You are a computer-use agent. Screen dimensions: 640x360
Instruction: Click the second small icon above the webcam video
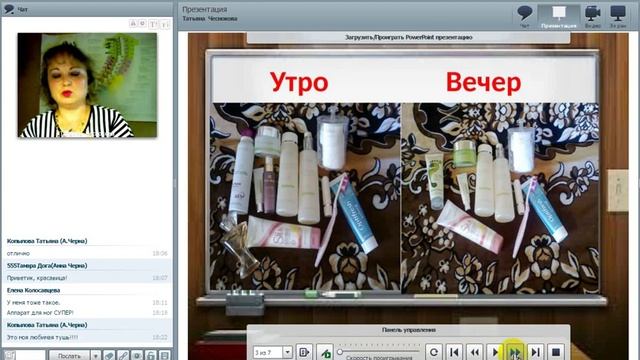pos(142,24)
